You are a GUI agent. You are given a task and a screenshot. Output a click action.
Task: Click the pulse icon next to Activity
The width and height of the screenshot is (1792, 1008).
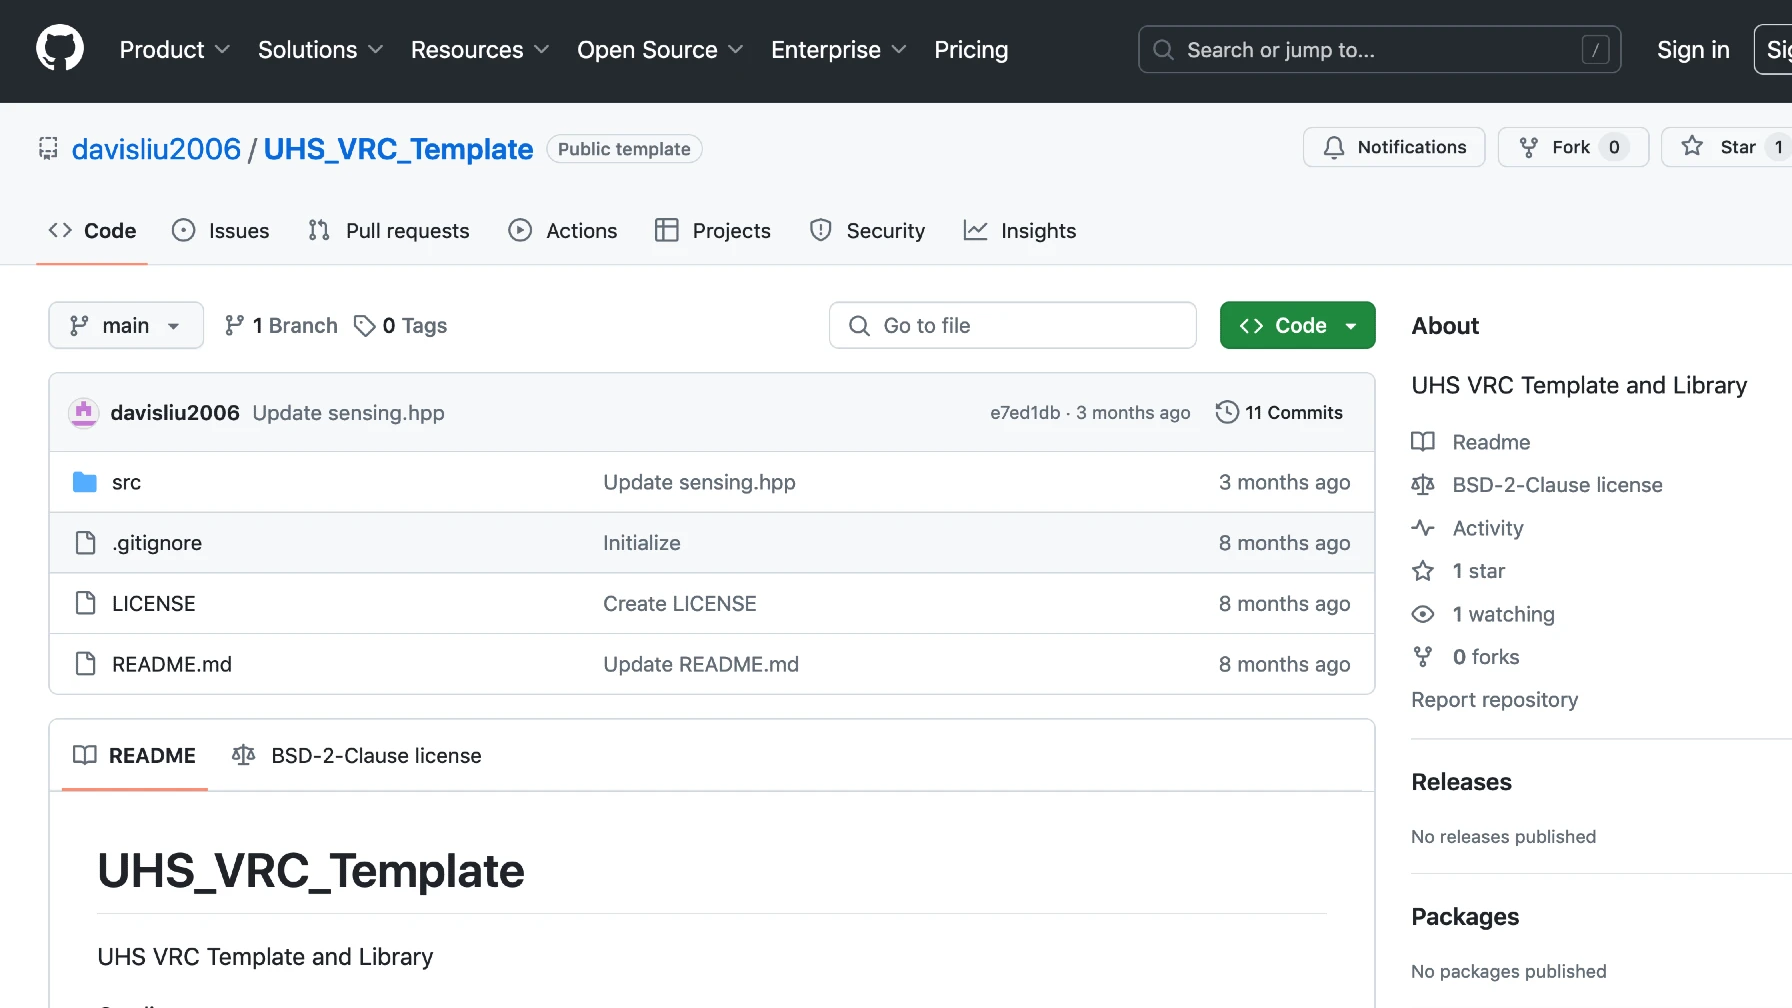[x=1423, y=527]
